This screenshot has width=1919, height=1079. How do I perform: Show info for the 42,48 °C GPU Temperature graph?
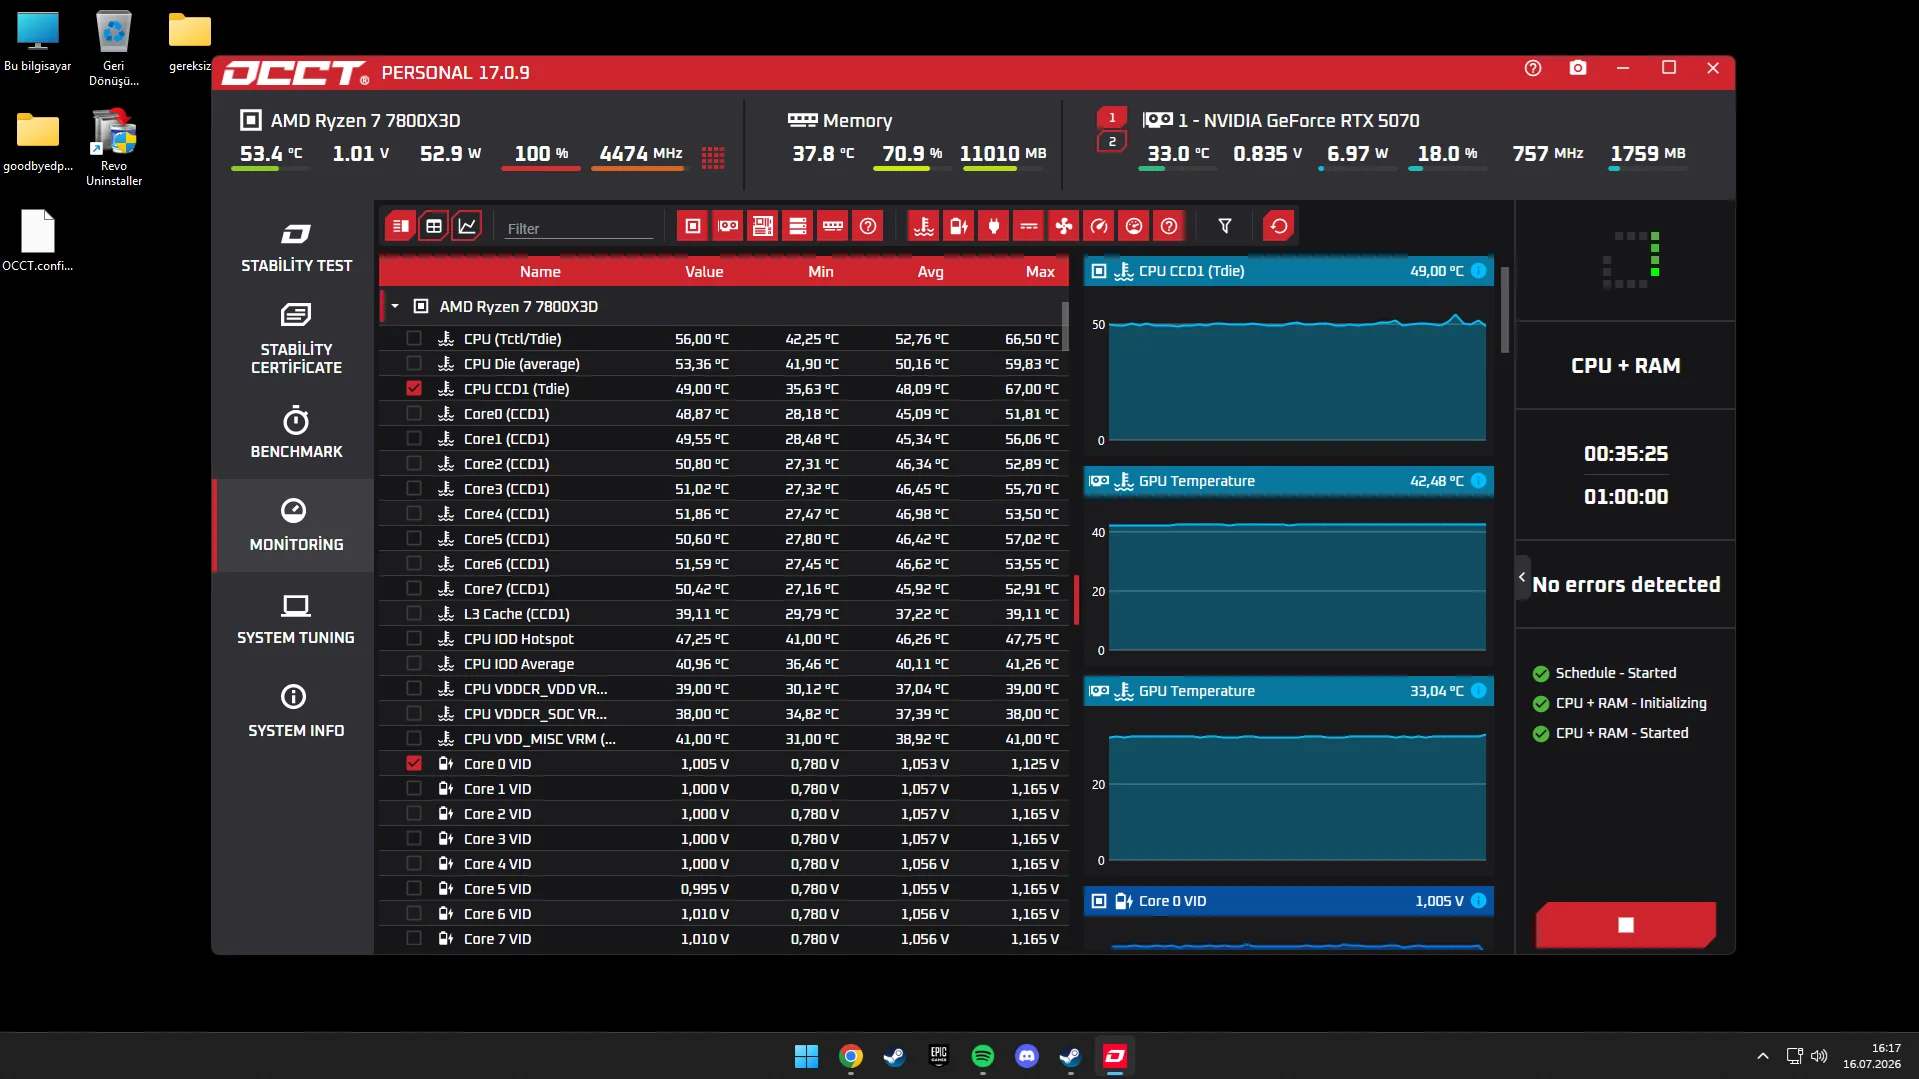click(1478, 481)
